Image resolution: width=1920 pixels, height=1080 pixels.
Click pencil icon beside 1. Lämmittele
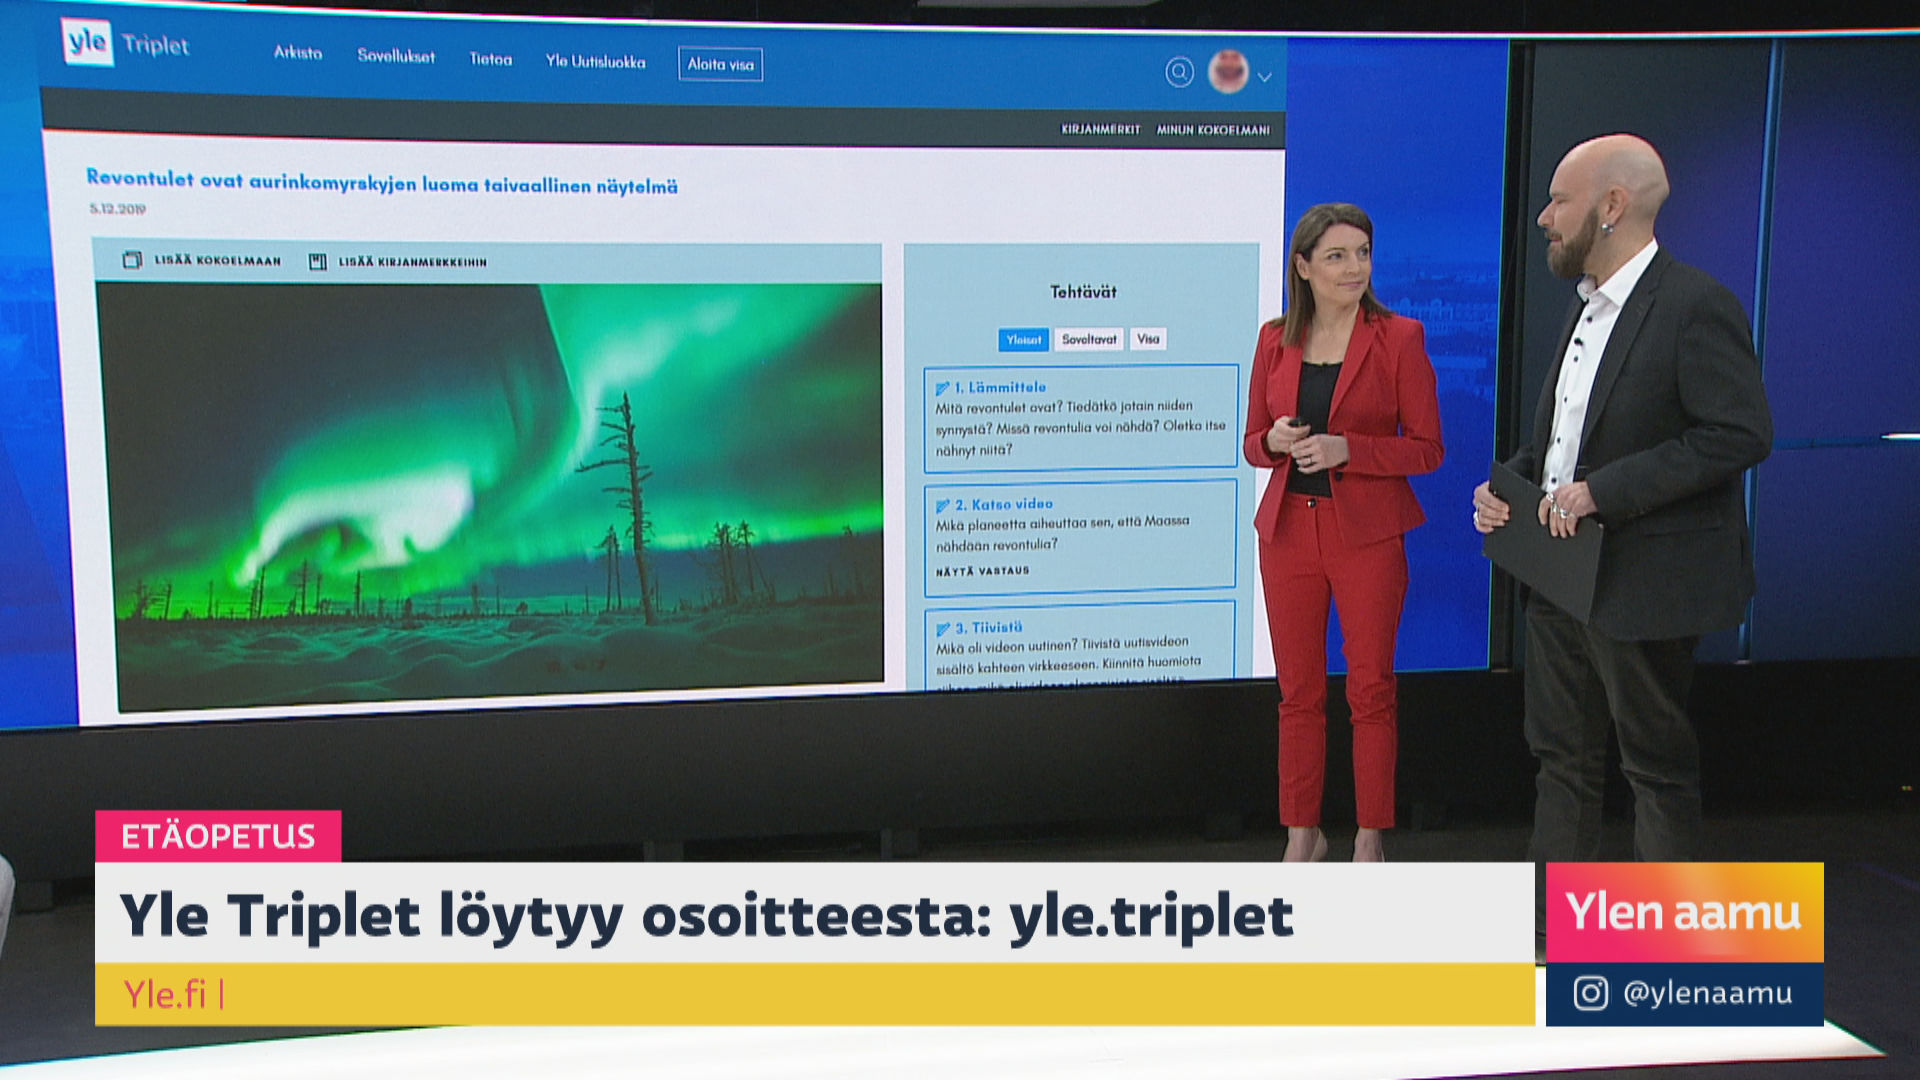pyautogui.click(x=941, y=388)
